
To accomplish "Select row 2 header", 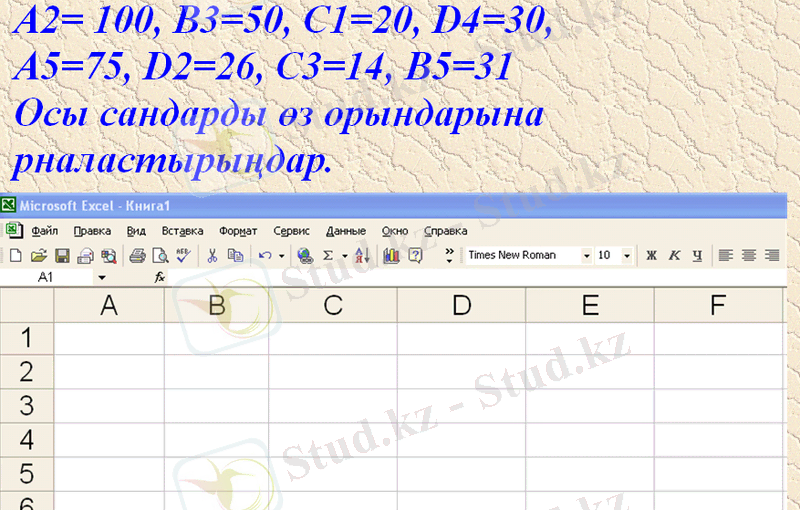I will point(27,372).
